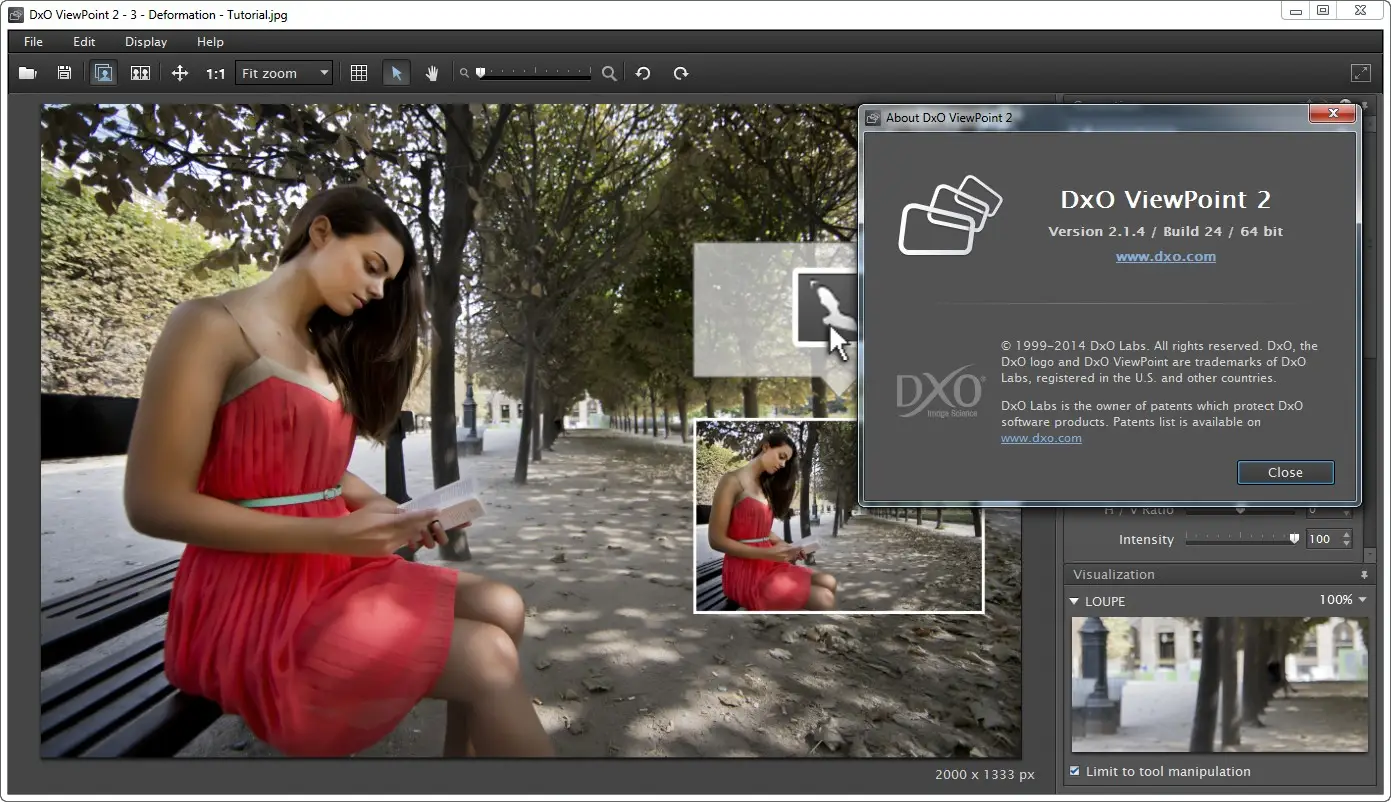Click the Close button in the About dialog
Image resolution: width=1391 pixels, height=802 pixels.
[x=1285, y=472]
